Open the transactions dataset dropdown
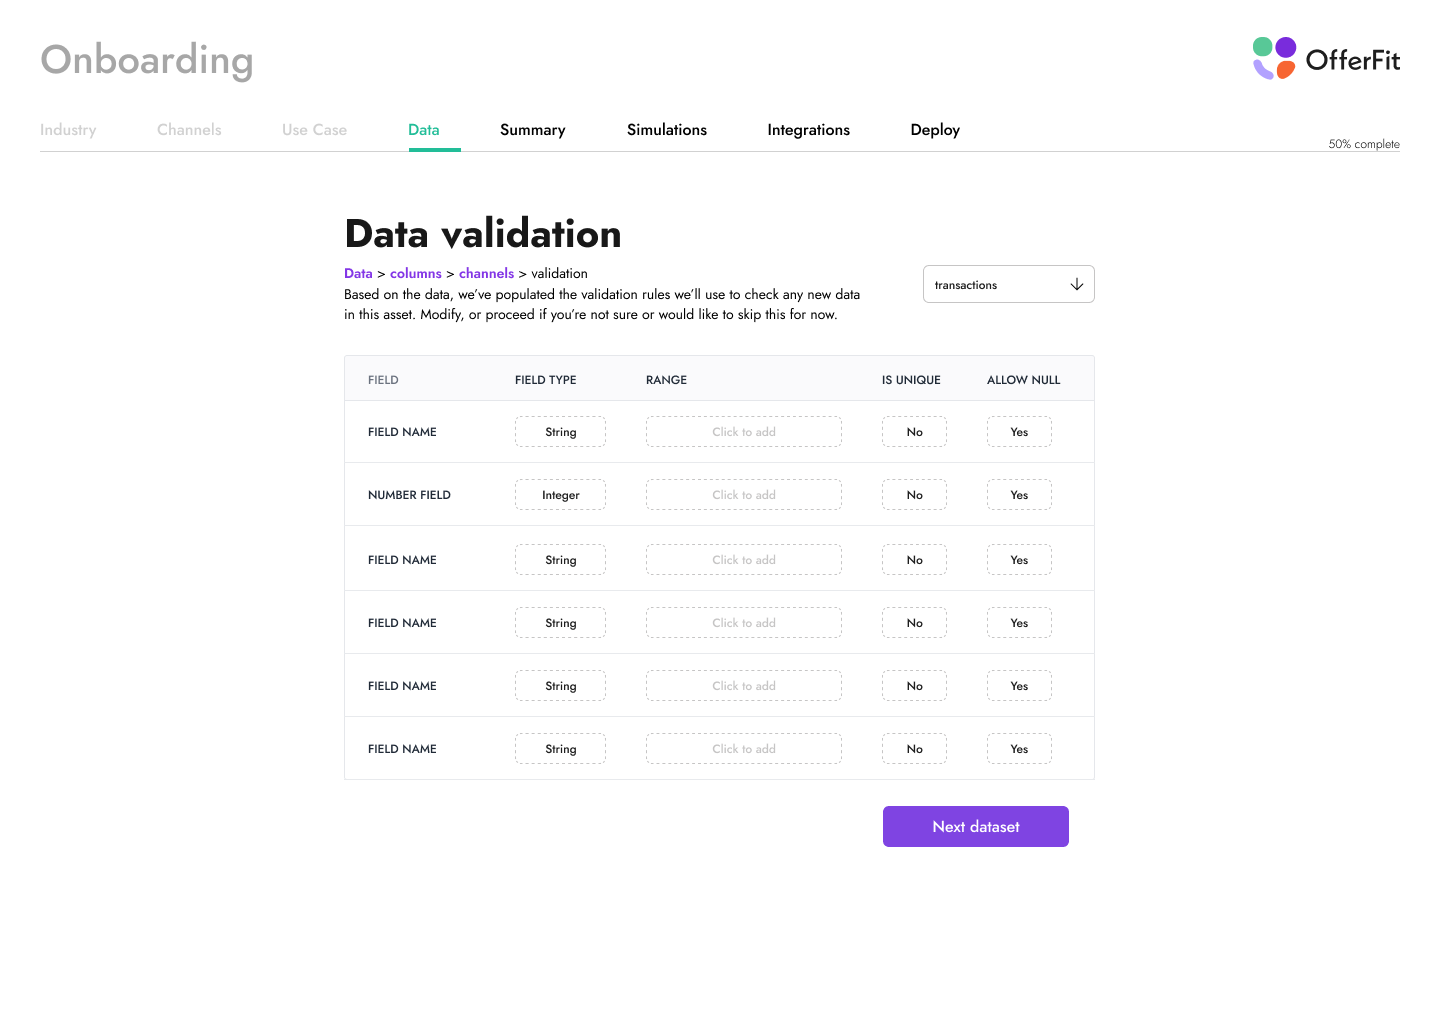1440x1024 pixels. click(x=1008, y=285)
